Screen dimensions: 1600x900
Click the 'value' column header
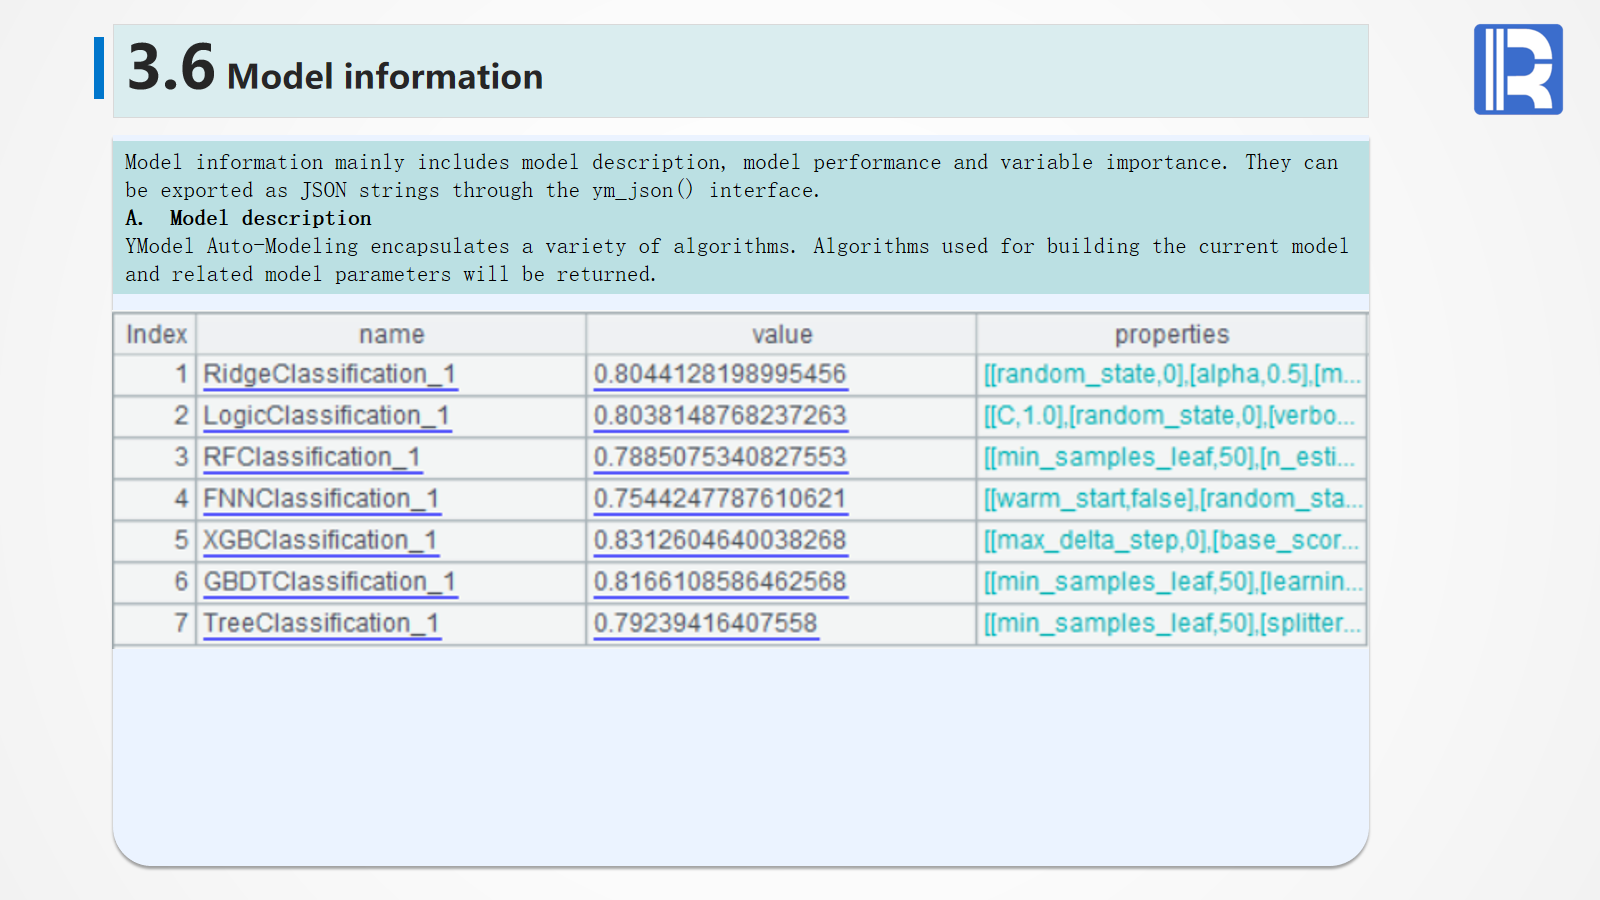(x=781, y=334)
